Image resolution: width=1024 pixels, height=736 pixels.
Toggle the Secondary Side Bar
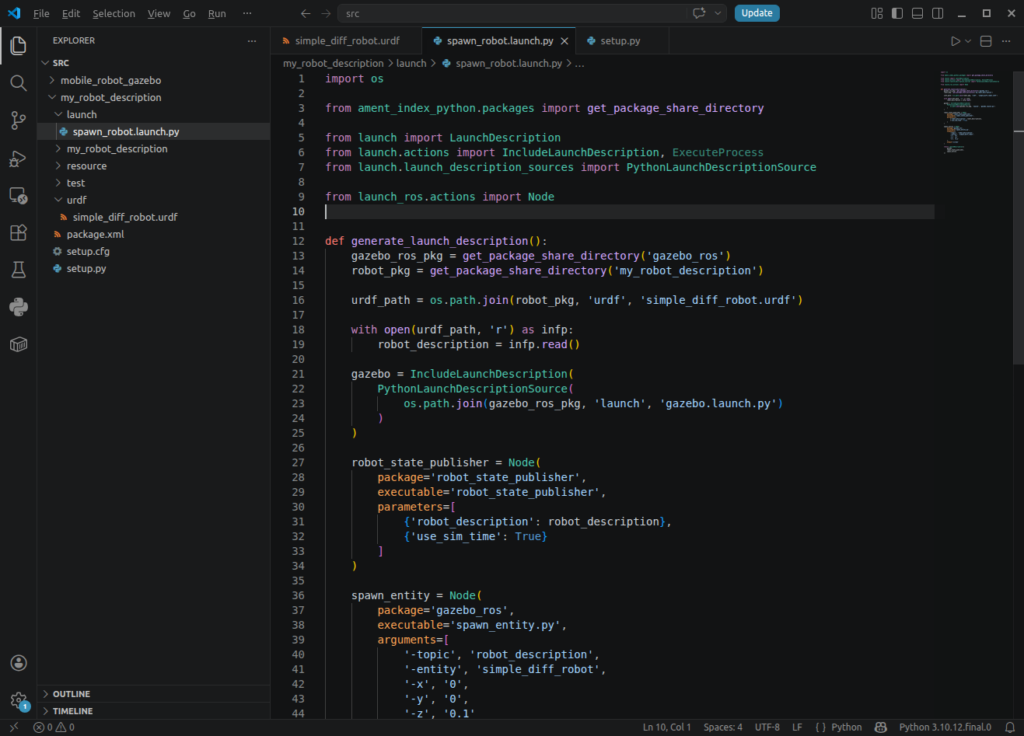point(938,13)
